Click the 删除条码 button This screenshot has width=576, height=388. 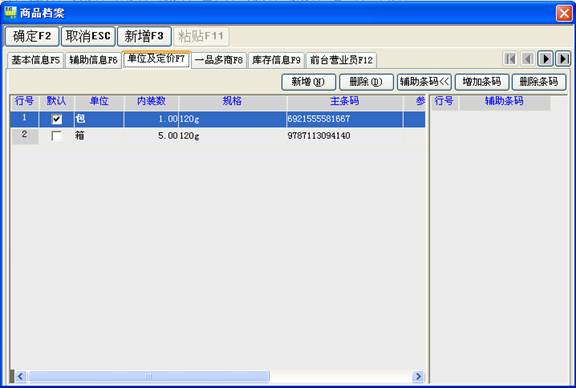tap(539, 82)
